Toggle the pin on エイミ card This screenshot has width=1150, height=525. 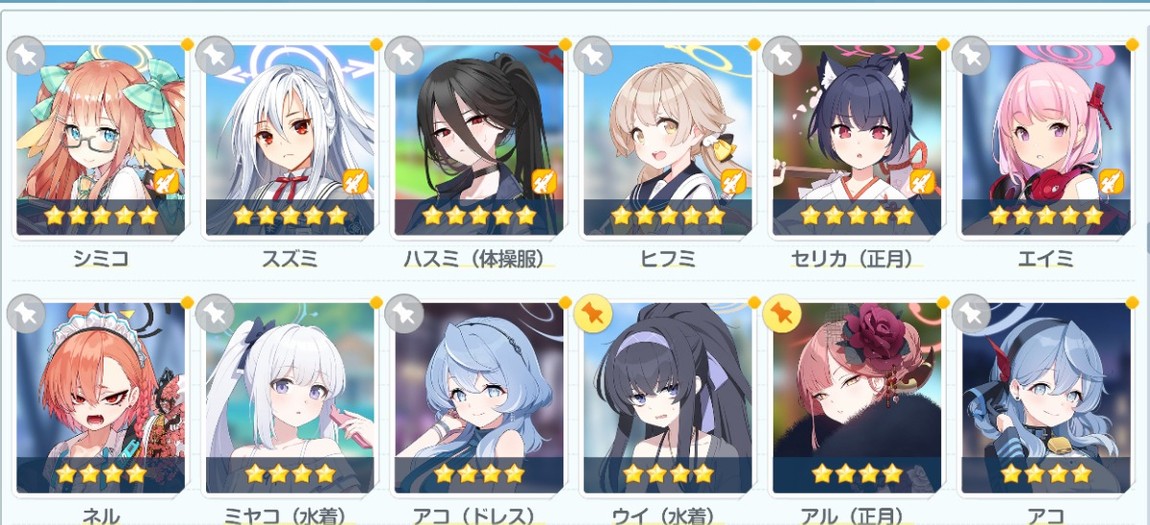[971, 55]
